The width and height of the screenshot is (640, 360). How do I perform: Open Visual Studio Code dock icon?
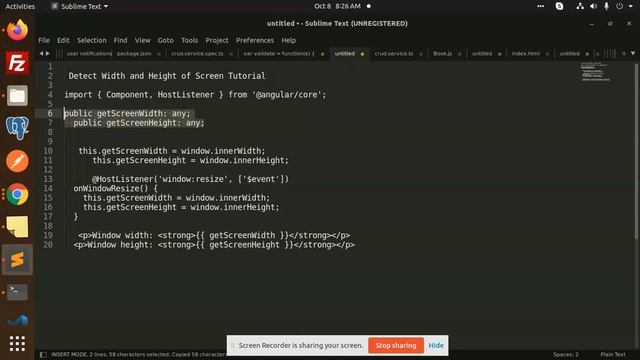pyautogui.click(x=17, y=320)
